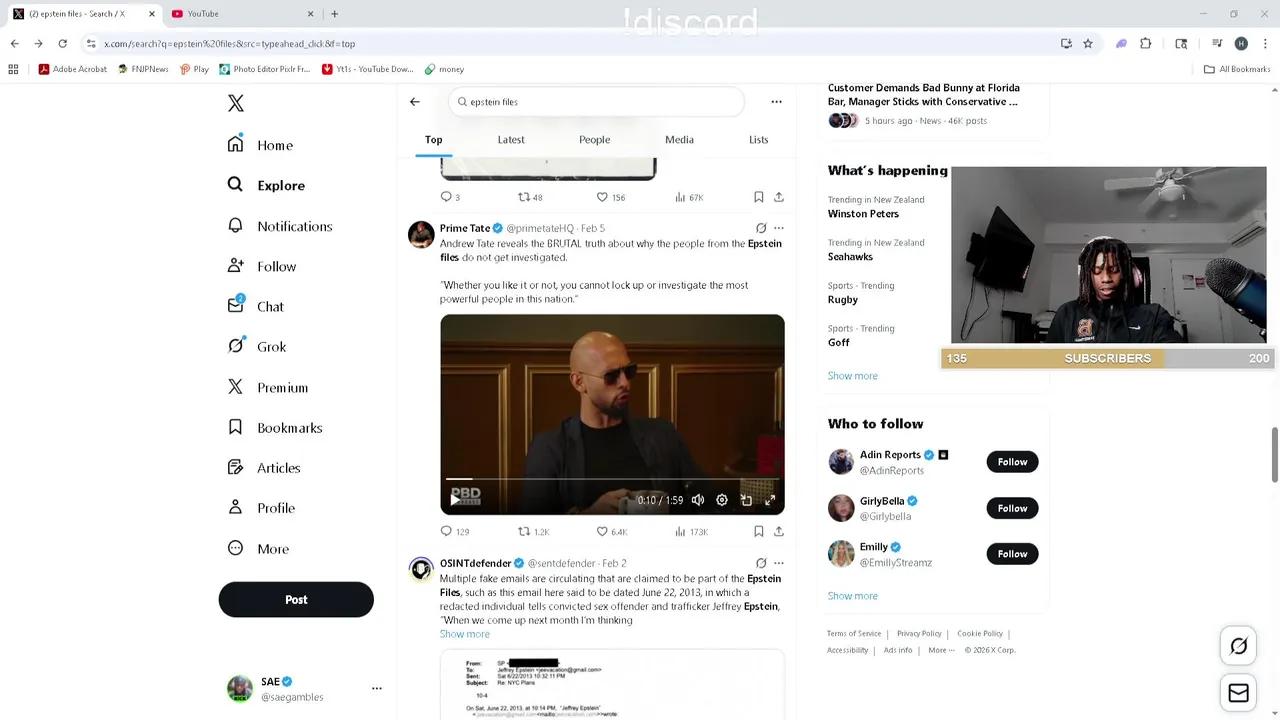
Task: Open Profile in the sidebar
Action: tap(261, 508)
